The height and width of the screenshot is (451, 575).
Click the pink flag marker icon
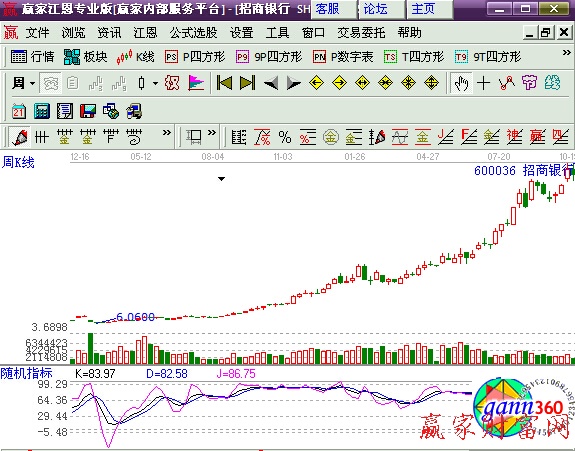pyautogui.click(x=196, y=83)
